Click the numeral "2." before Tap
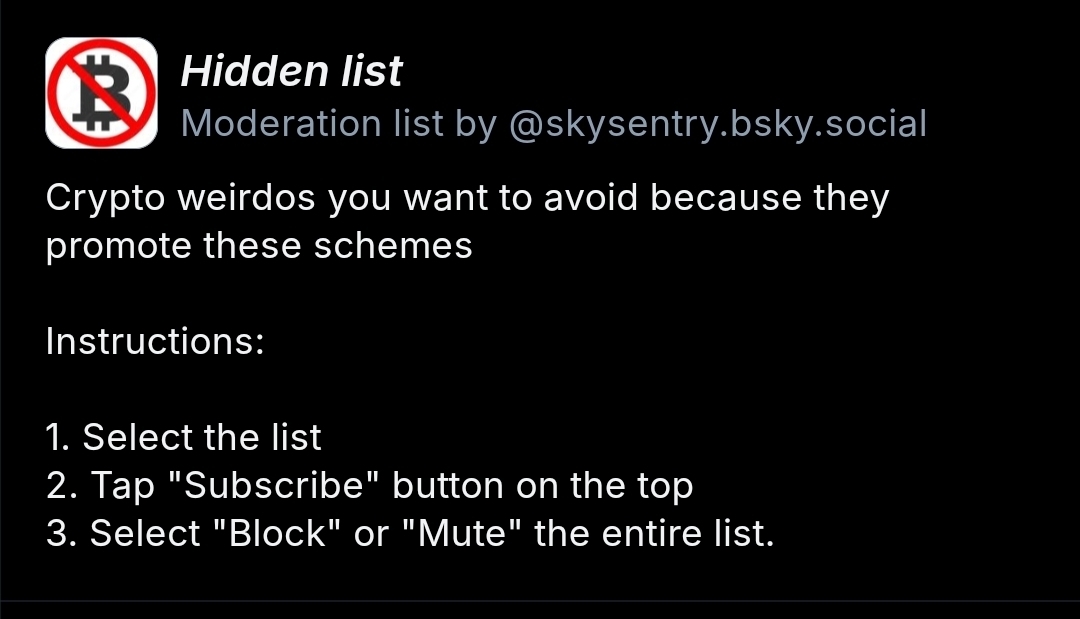Image resolution: width=1080 pixels, height=619 pixels. point(62,486)
